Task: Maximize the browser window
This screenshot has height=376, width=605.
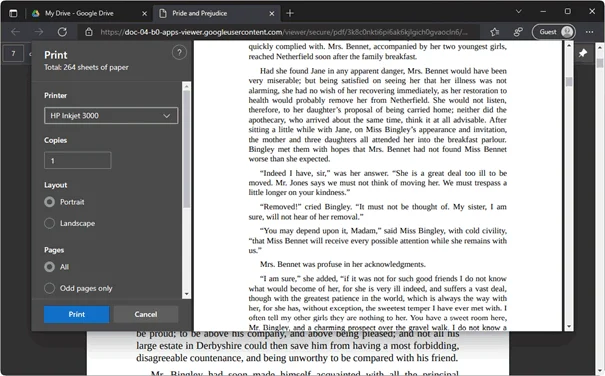Action: (x=568, y=12)
